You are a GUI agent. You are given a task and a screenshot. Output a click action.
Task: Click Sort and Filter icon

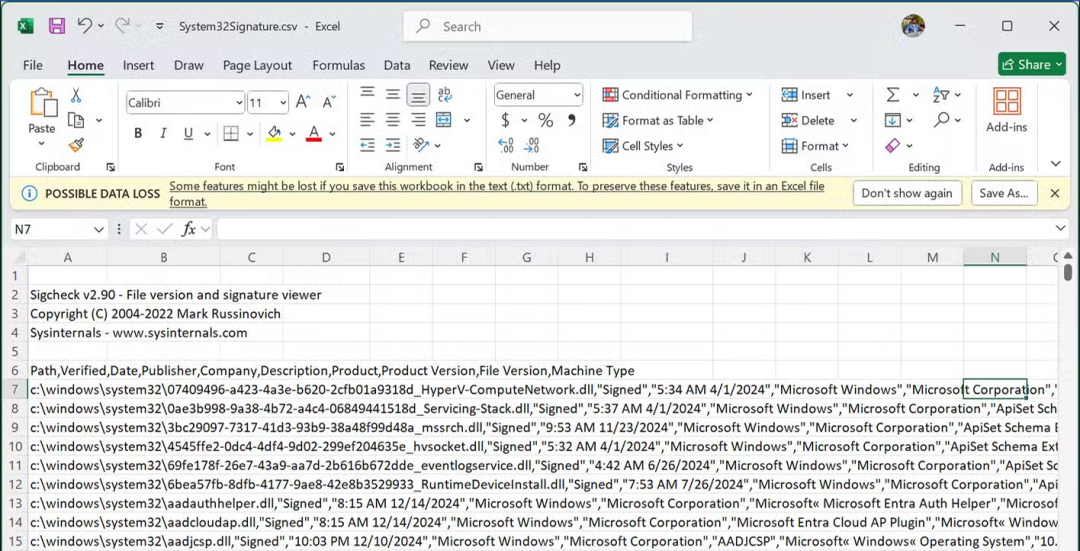pyautogui.click(x=941, y=94)
